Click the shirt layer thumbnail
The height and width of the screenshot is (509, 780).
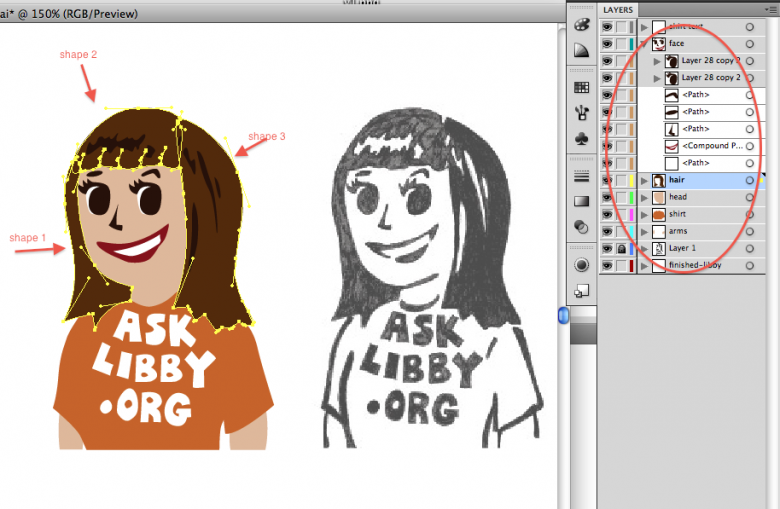(x=659, y=214)
